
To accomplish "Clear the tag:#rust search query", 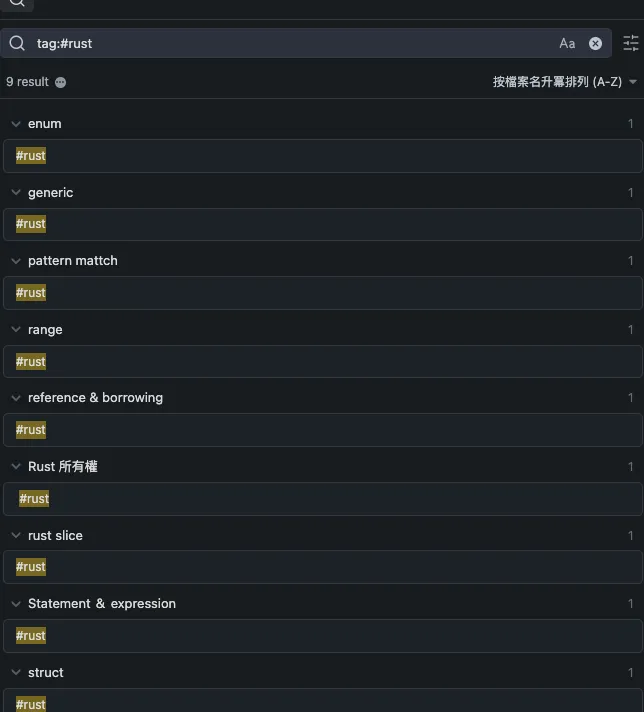I will [x=596, y=43].
